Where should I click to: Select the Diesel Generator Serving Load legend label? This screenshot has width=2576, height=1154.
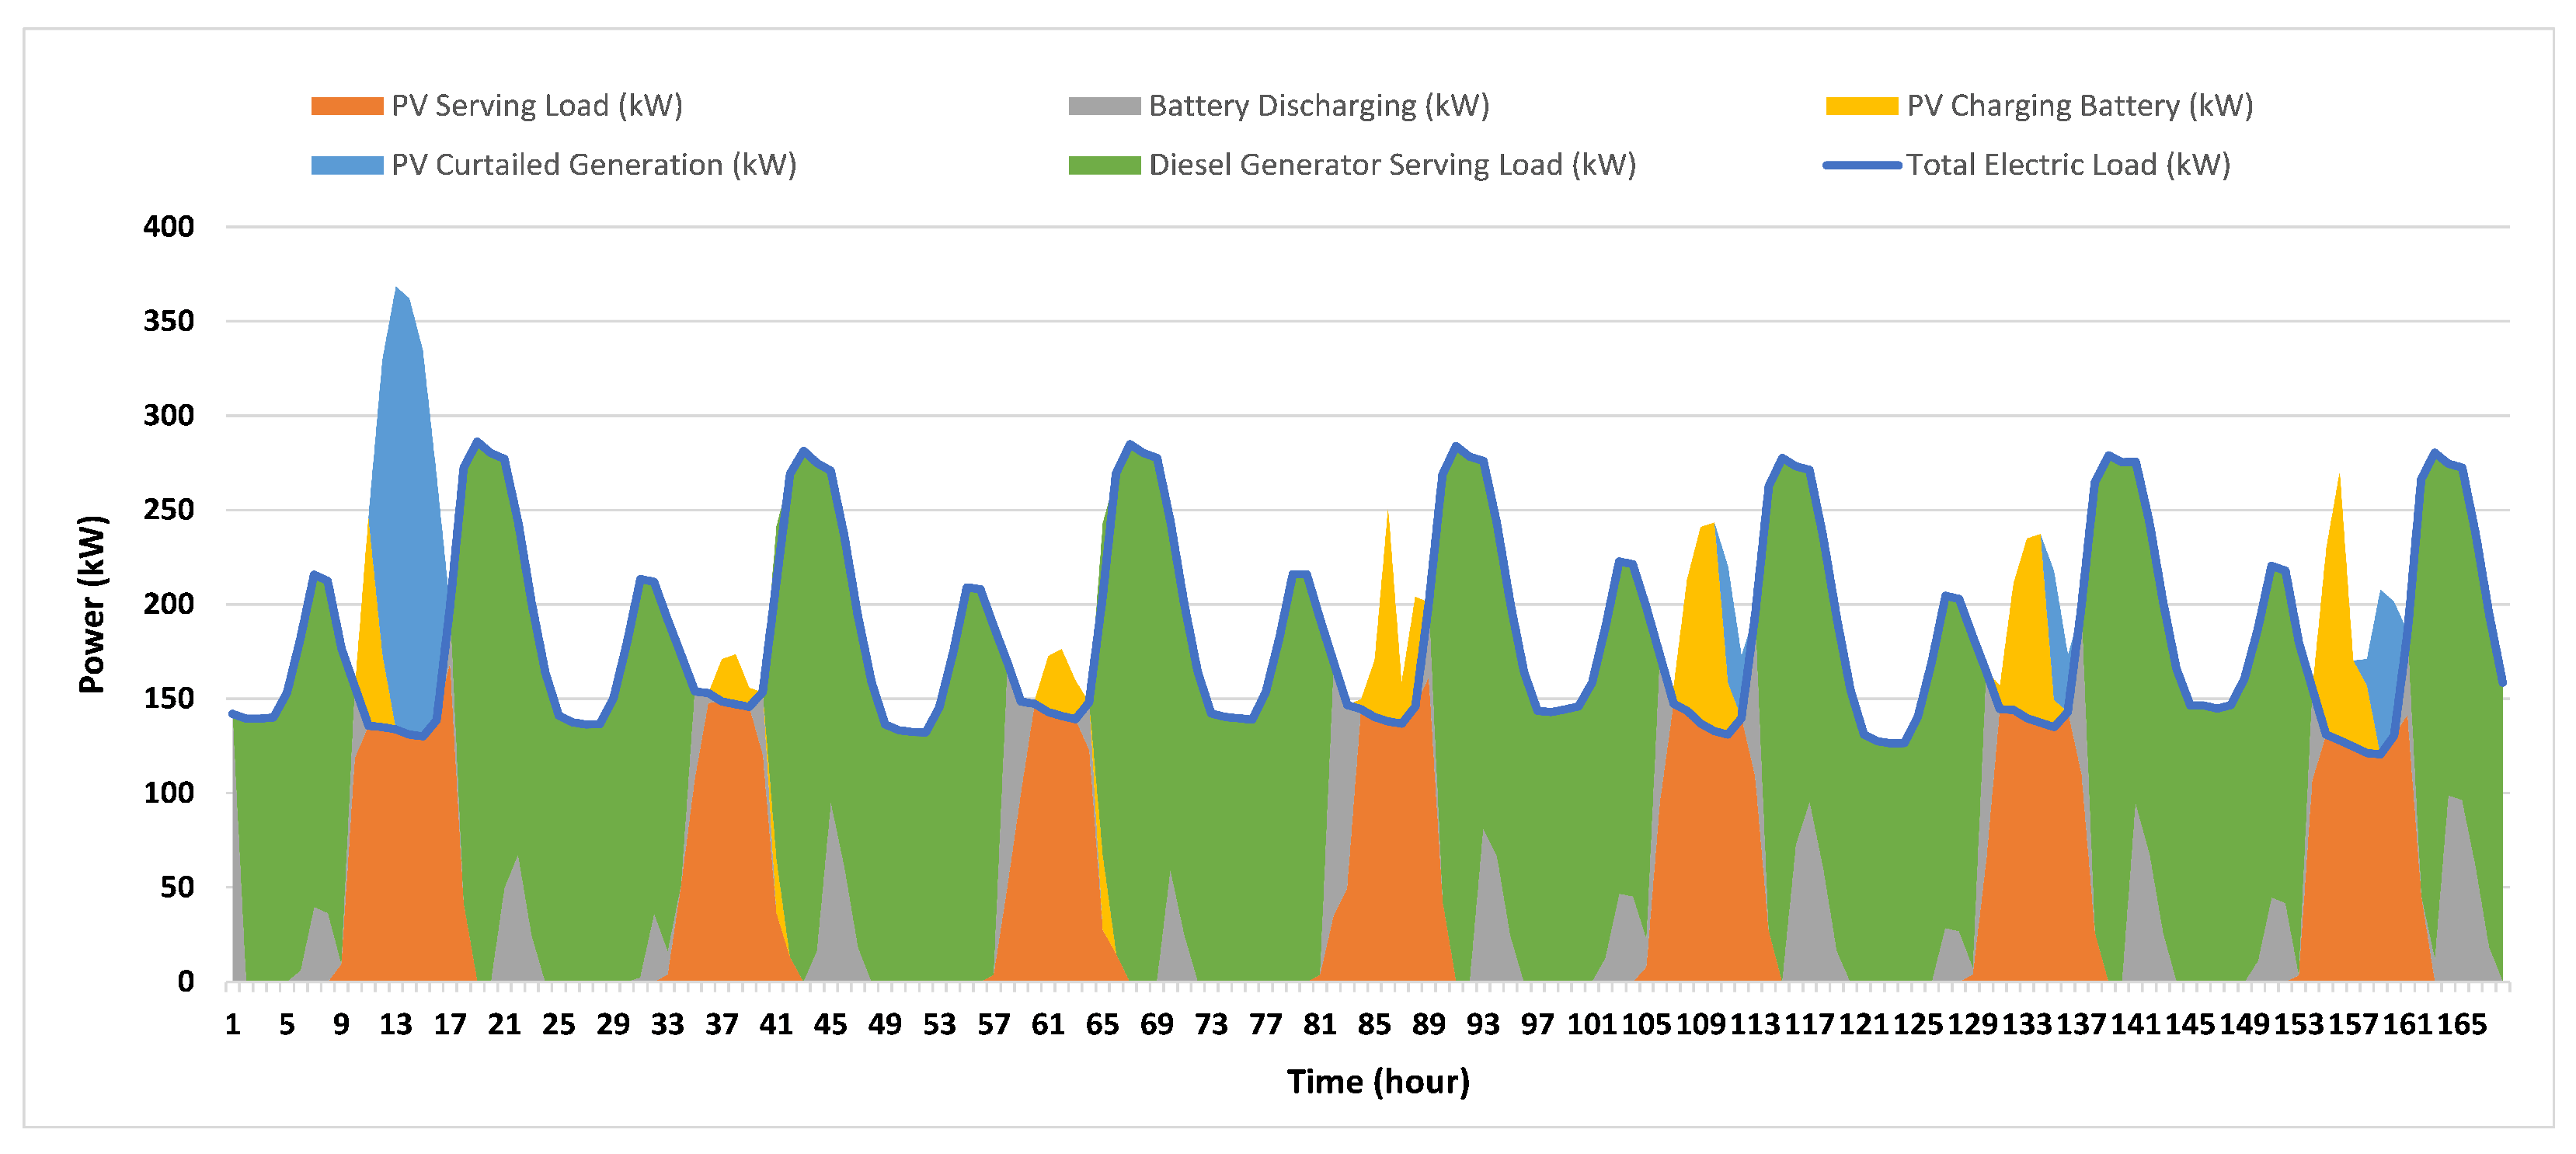click(x=1392, y=165)
